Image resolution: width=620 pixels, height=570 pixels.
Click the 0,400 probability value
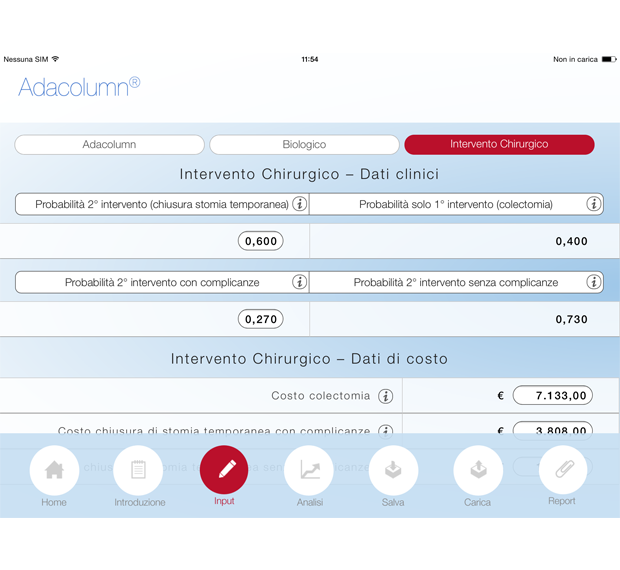pos(571,241)
